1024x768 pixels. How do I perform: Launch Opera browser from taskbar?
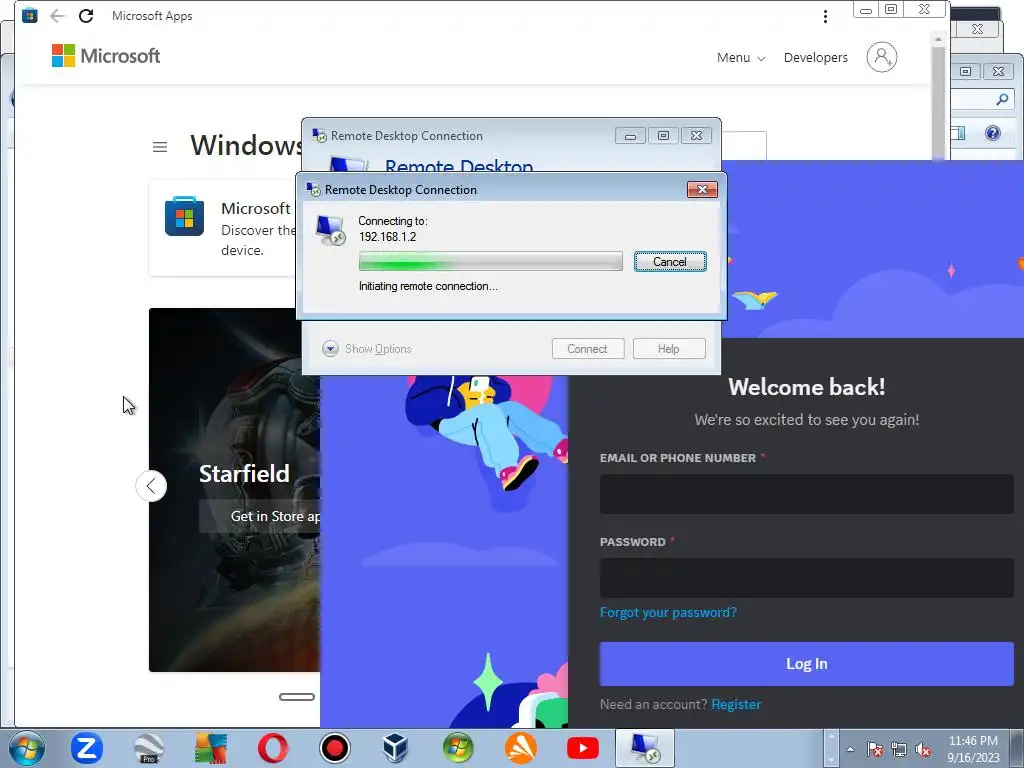pyautogui.click(x=273, y=748)
